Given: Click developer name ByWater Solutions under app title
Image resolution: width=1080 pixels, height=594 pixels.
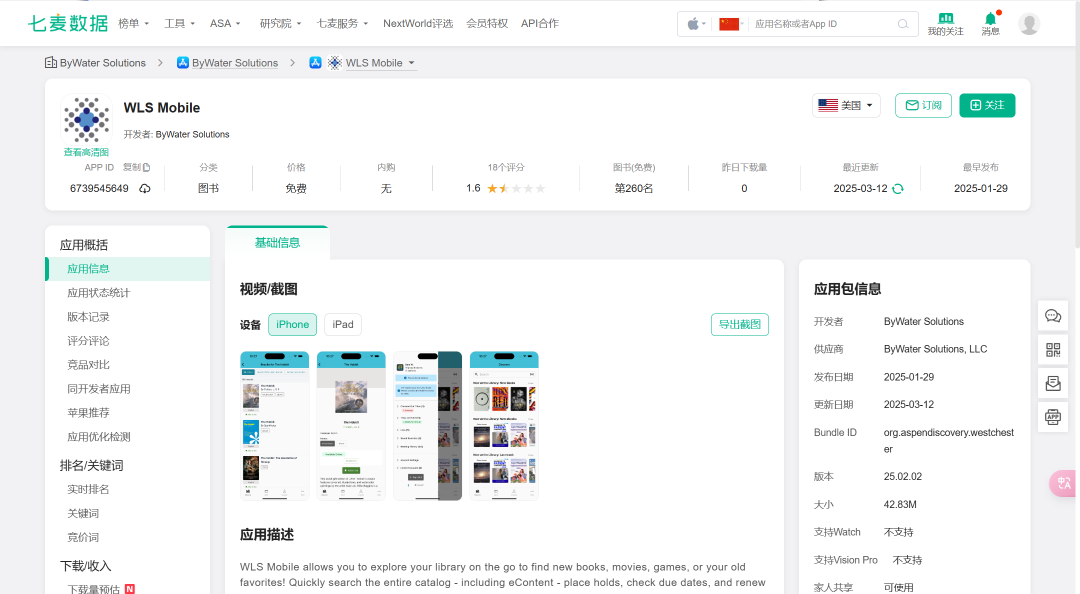Looking at the screenshot, I should pyautogui.click(x=192, y=134).
